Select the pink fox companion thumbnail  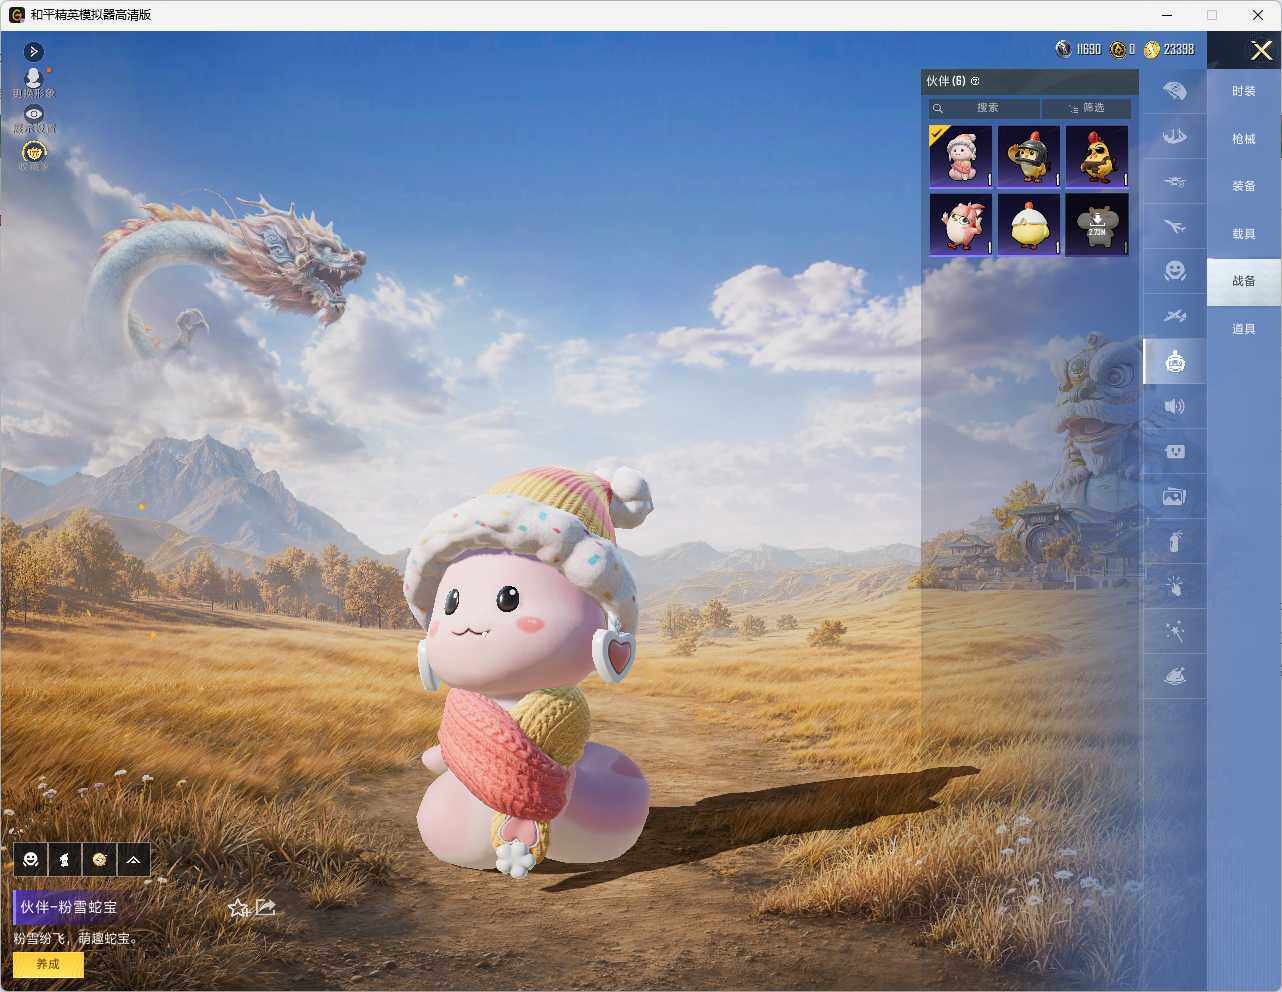[x=961, y=224]
